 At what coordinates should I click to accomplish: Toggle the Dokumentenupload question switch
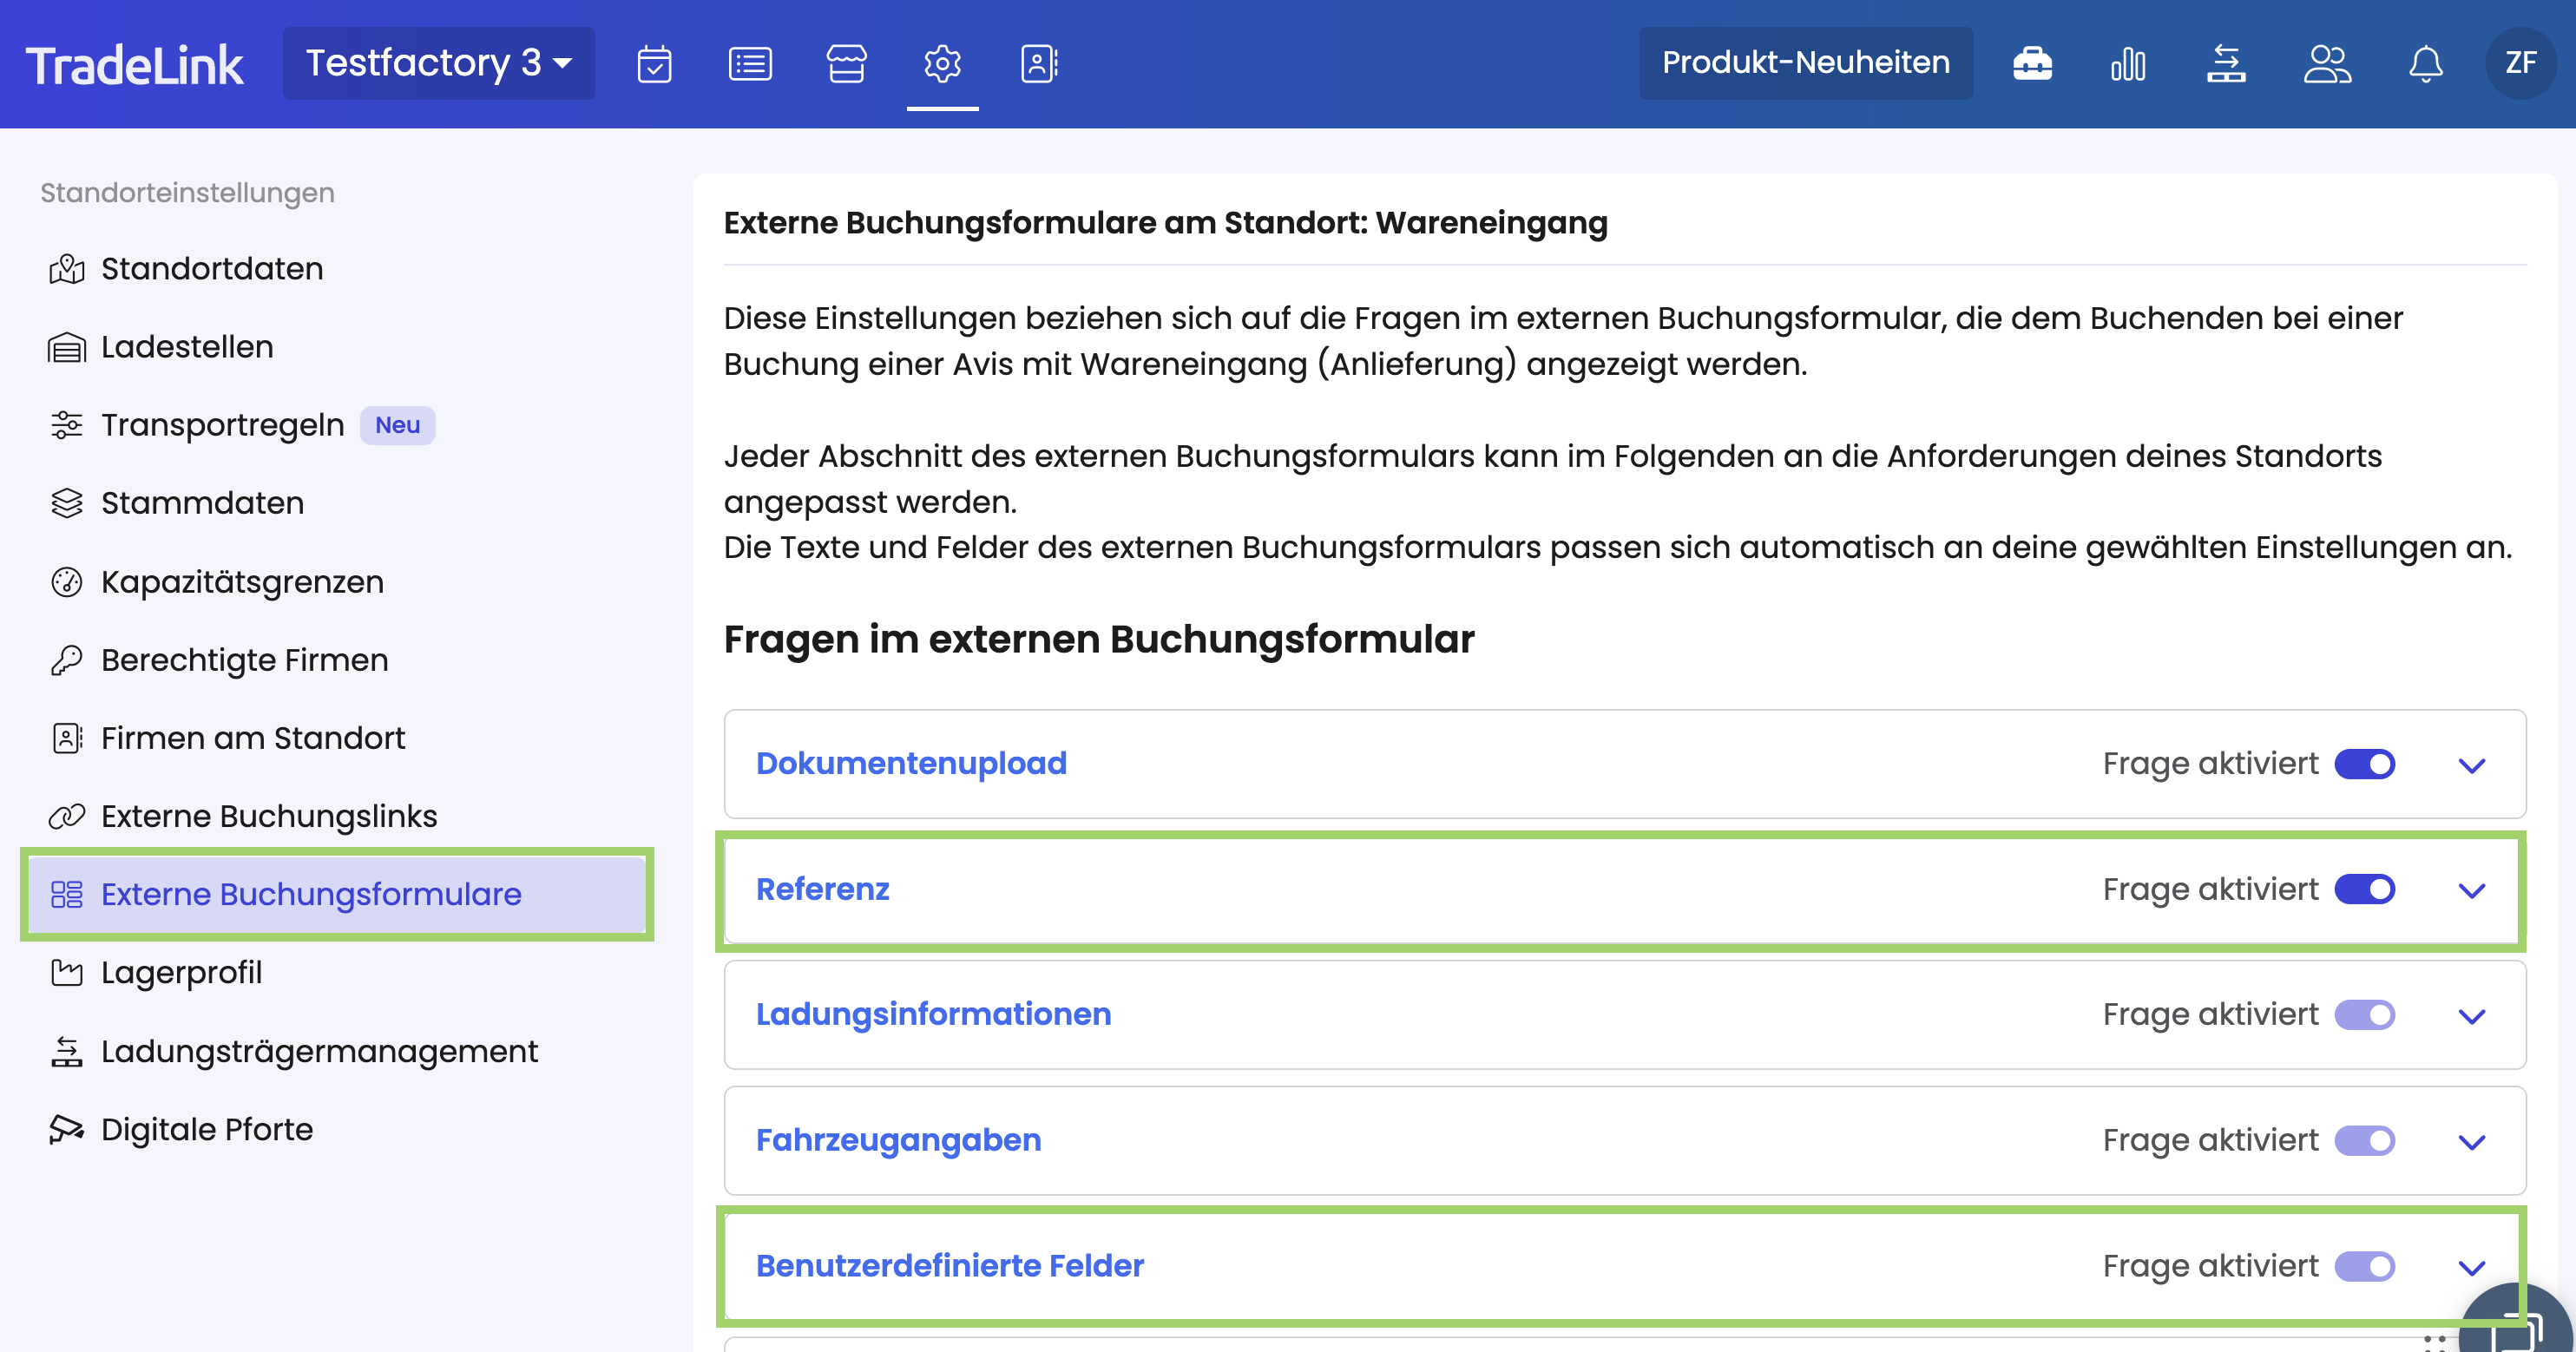point(2364,764)
